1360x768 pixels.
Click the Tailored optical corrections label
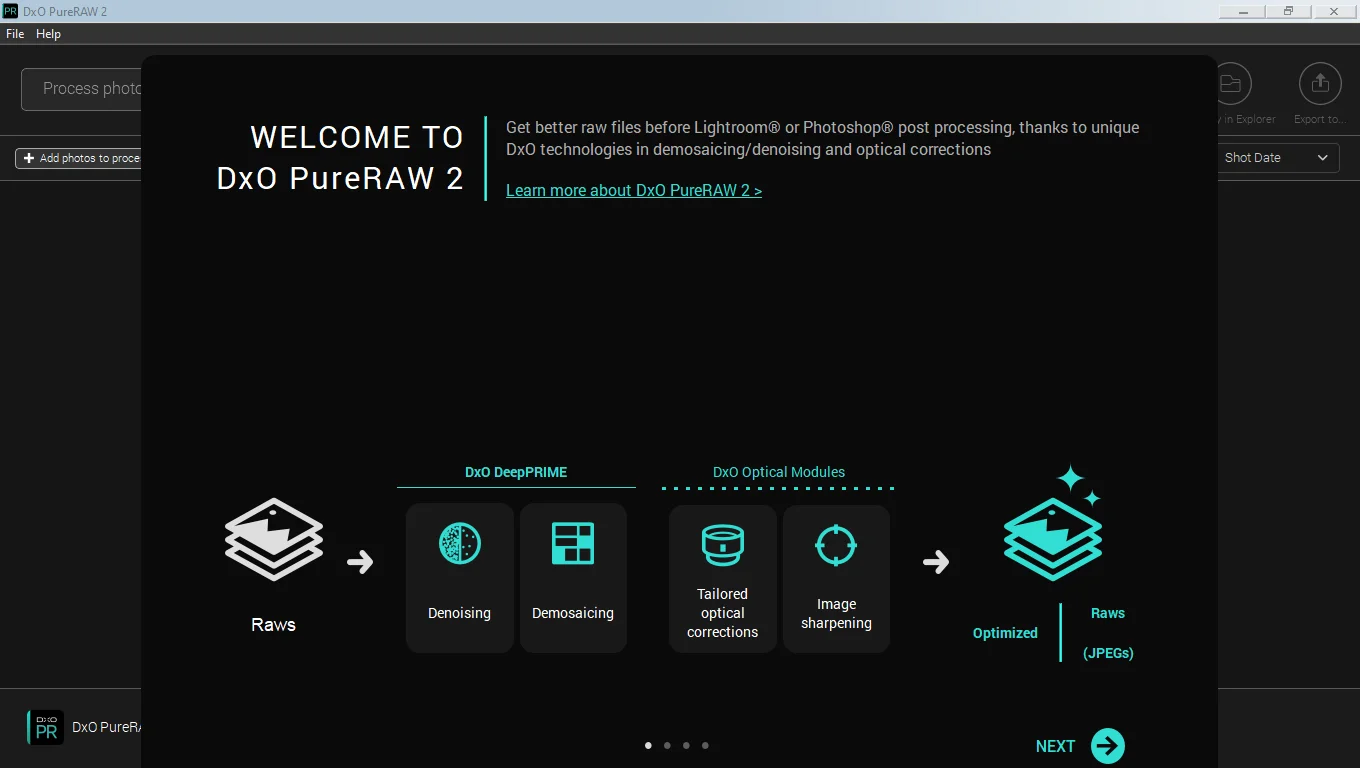tap(723, 613)
